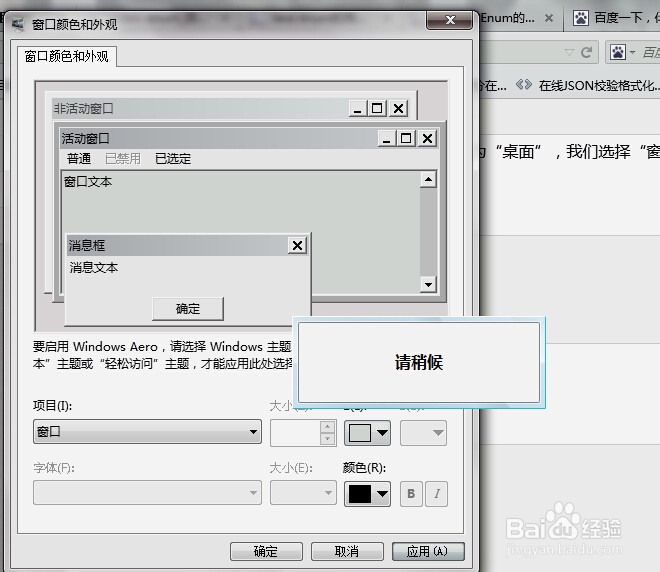Screen dimensions: 660x572
Task: Click inactive preview window minimize icon
Action: pyautogui.click(x=357, y=109)
